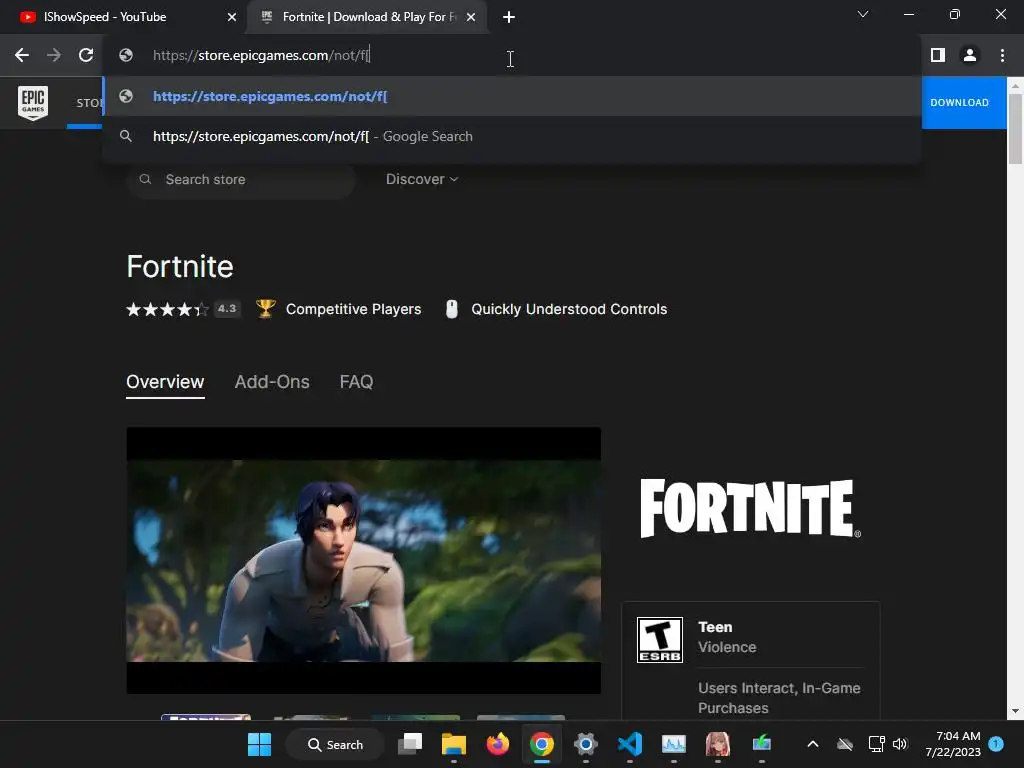Open the Windows Start menu
Viewport: 1024px width, 768px height.
[259, 744]
